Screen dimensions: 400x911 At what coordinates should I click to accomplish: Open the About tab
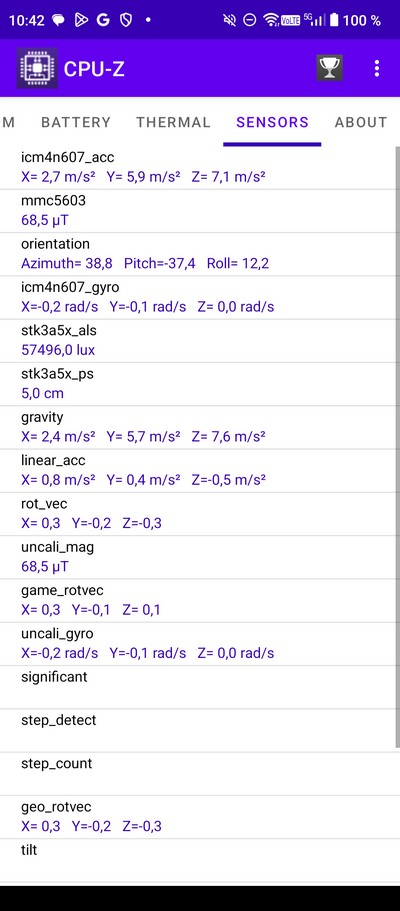point(360,122)
